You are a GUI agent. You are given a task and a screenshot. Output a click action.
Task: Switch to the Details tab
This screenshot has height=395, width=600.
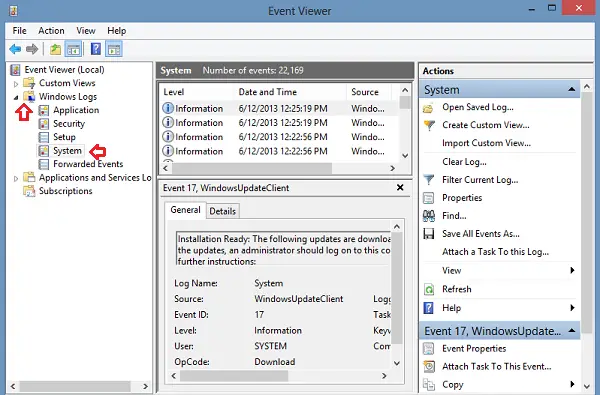[223, 211]
